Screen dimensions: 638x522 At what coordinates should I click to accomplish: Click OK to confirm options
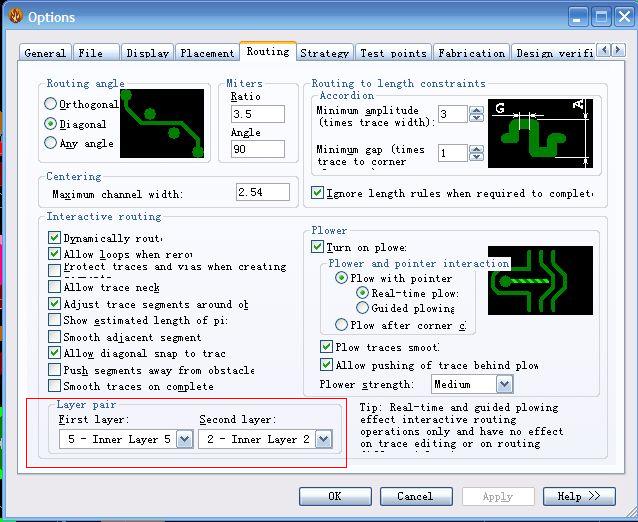point(335,496)
